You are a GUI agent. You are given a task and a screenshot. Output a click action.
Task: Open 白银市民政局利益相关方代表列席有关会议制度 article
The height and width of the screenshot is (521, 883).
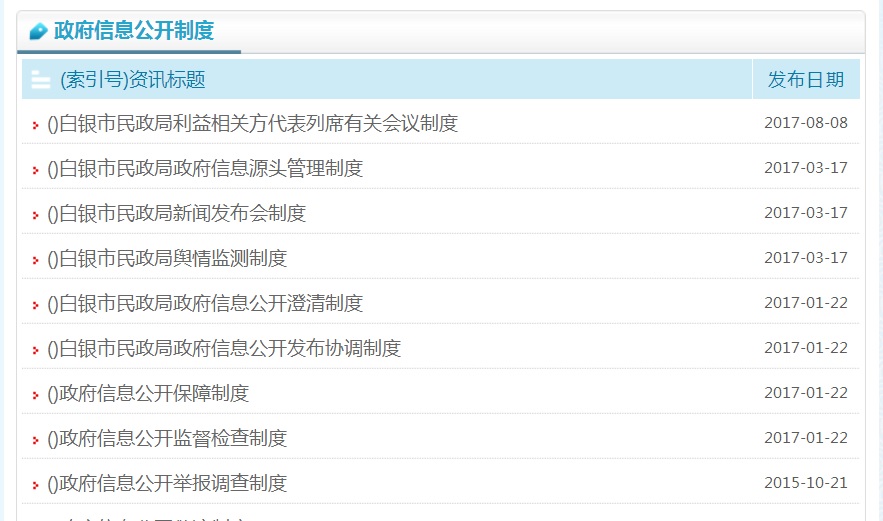click(252, 124)
